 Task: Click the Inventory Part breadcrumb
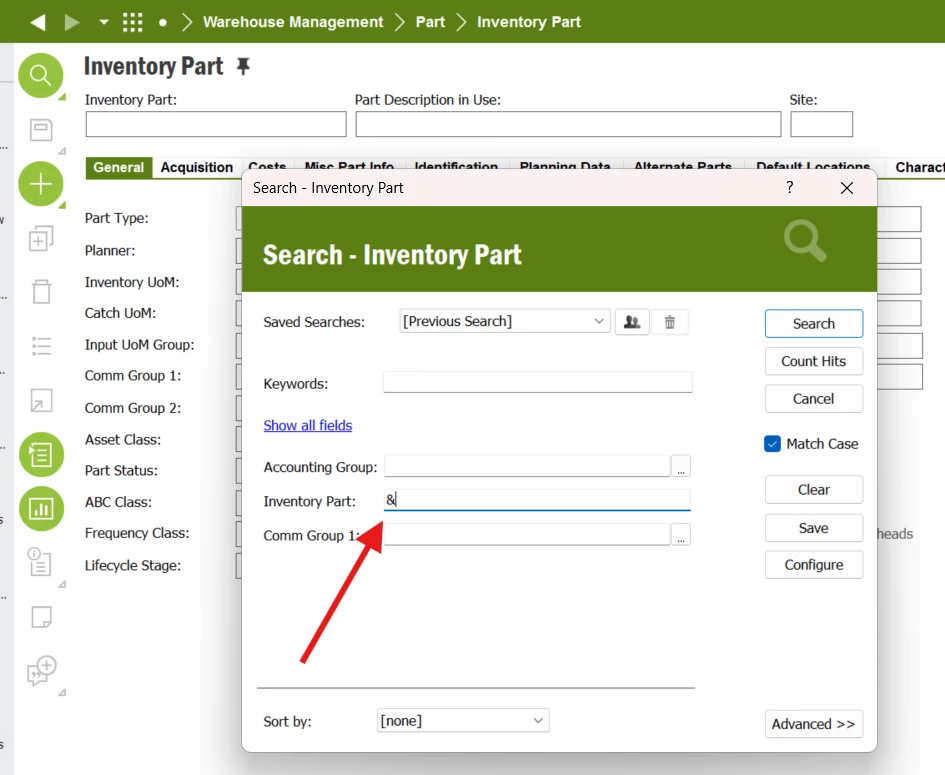coord(529,22)
